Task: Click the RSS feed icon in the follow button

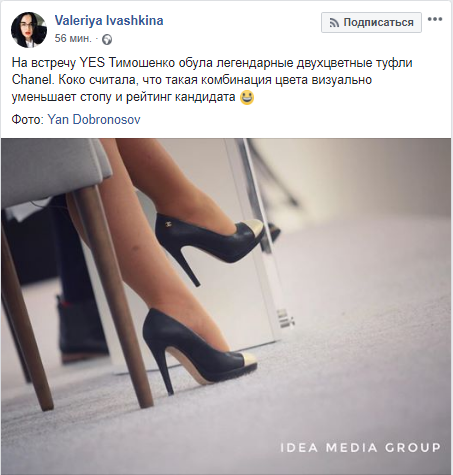Action: 334,23
